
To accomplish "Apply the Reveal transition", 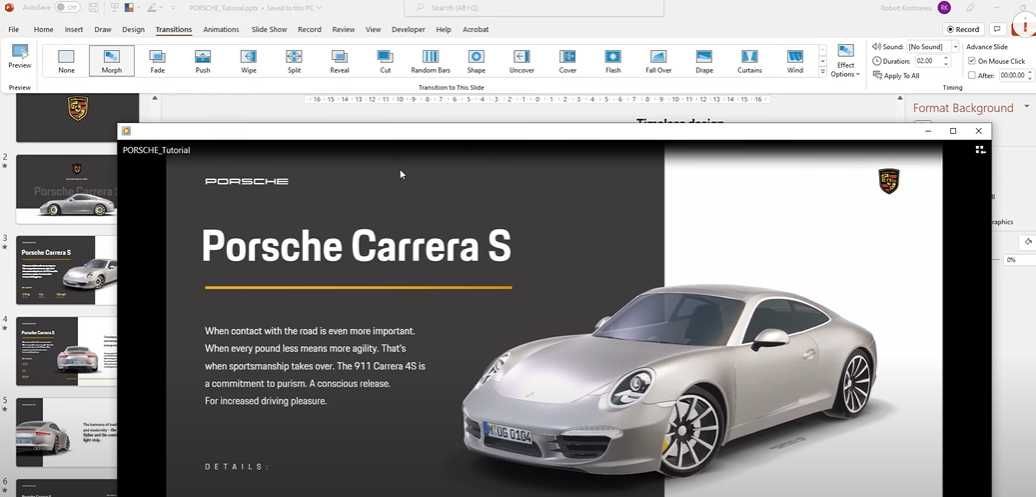I will pyautogui.click(x=340, y=61).
